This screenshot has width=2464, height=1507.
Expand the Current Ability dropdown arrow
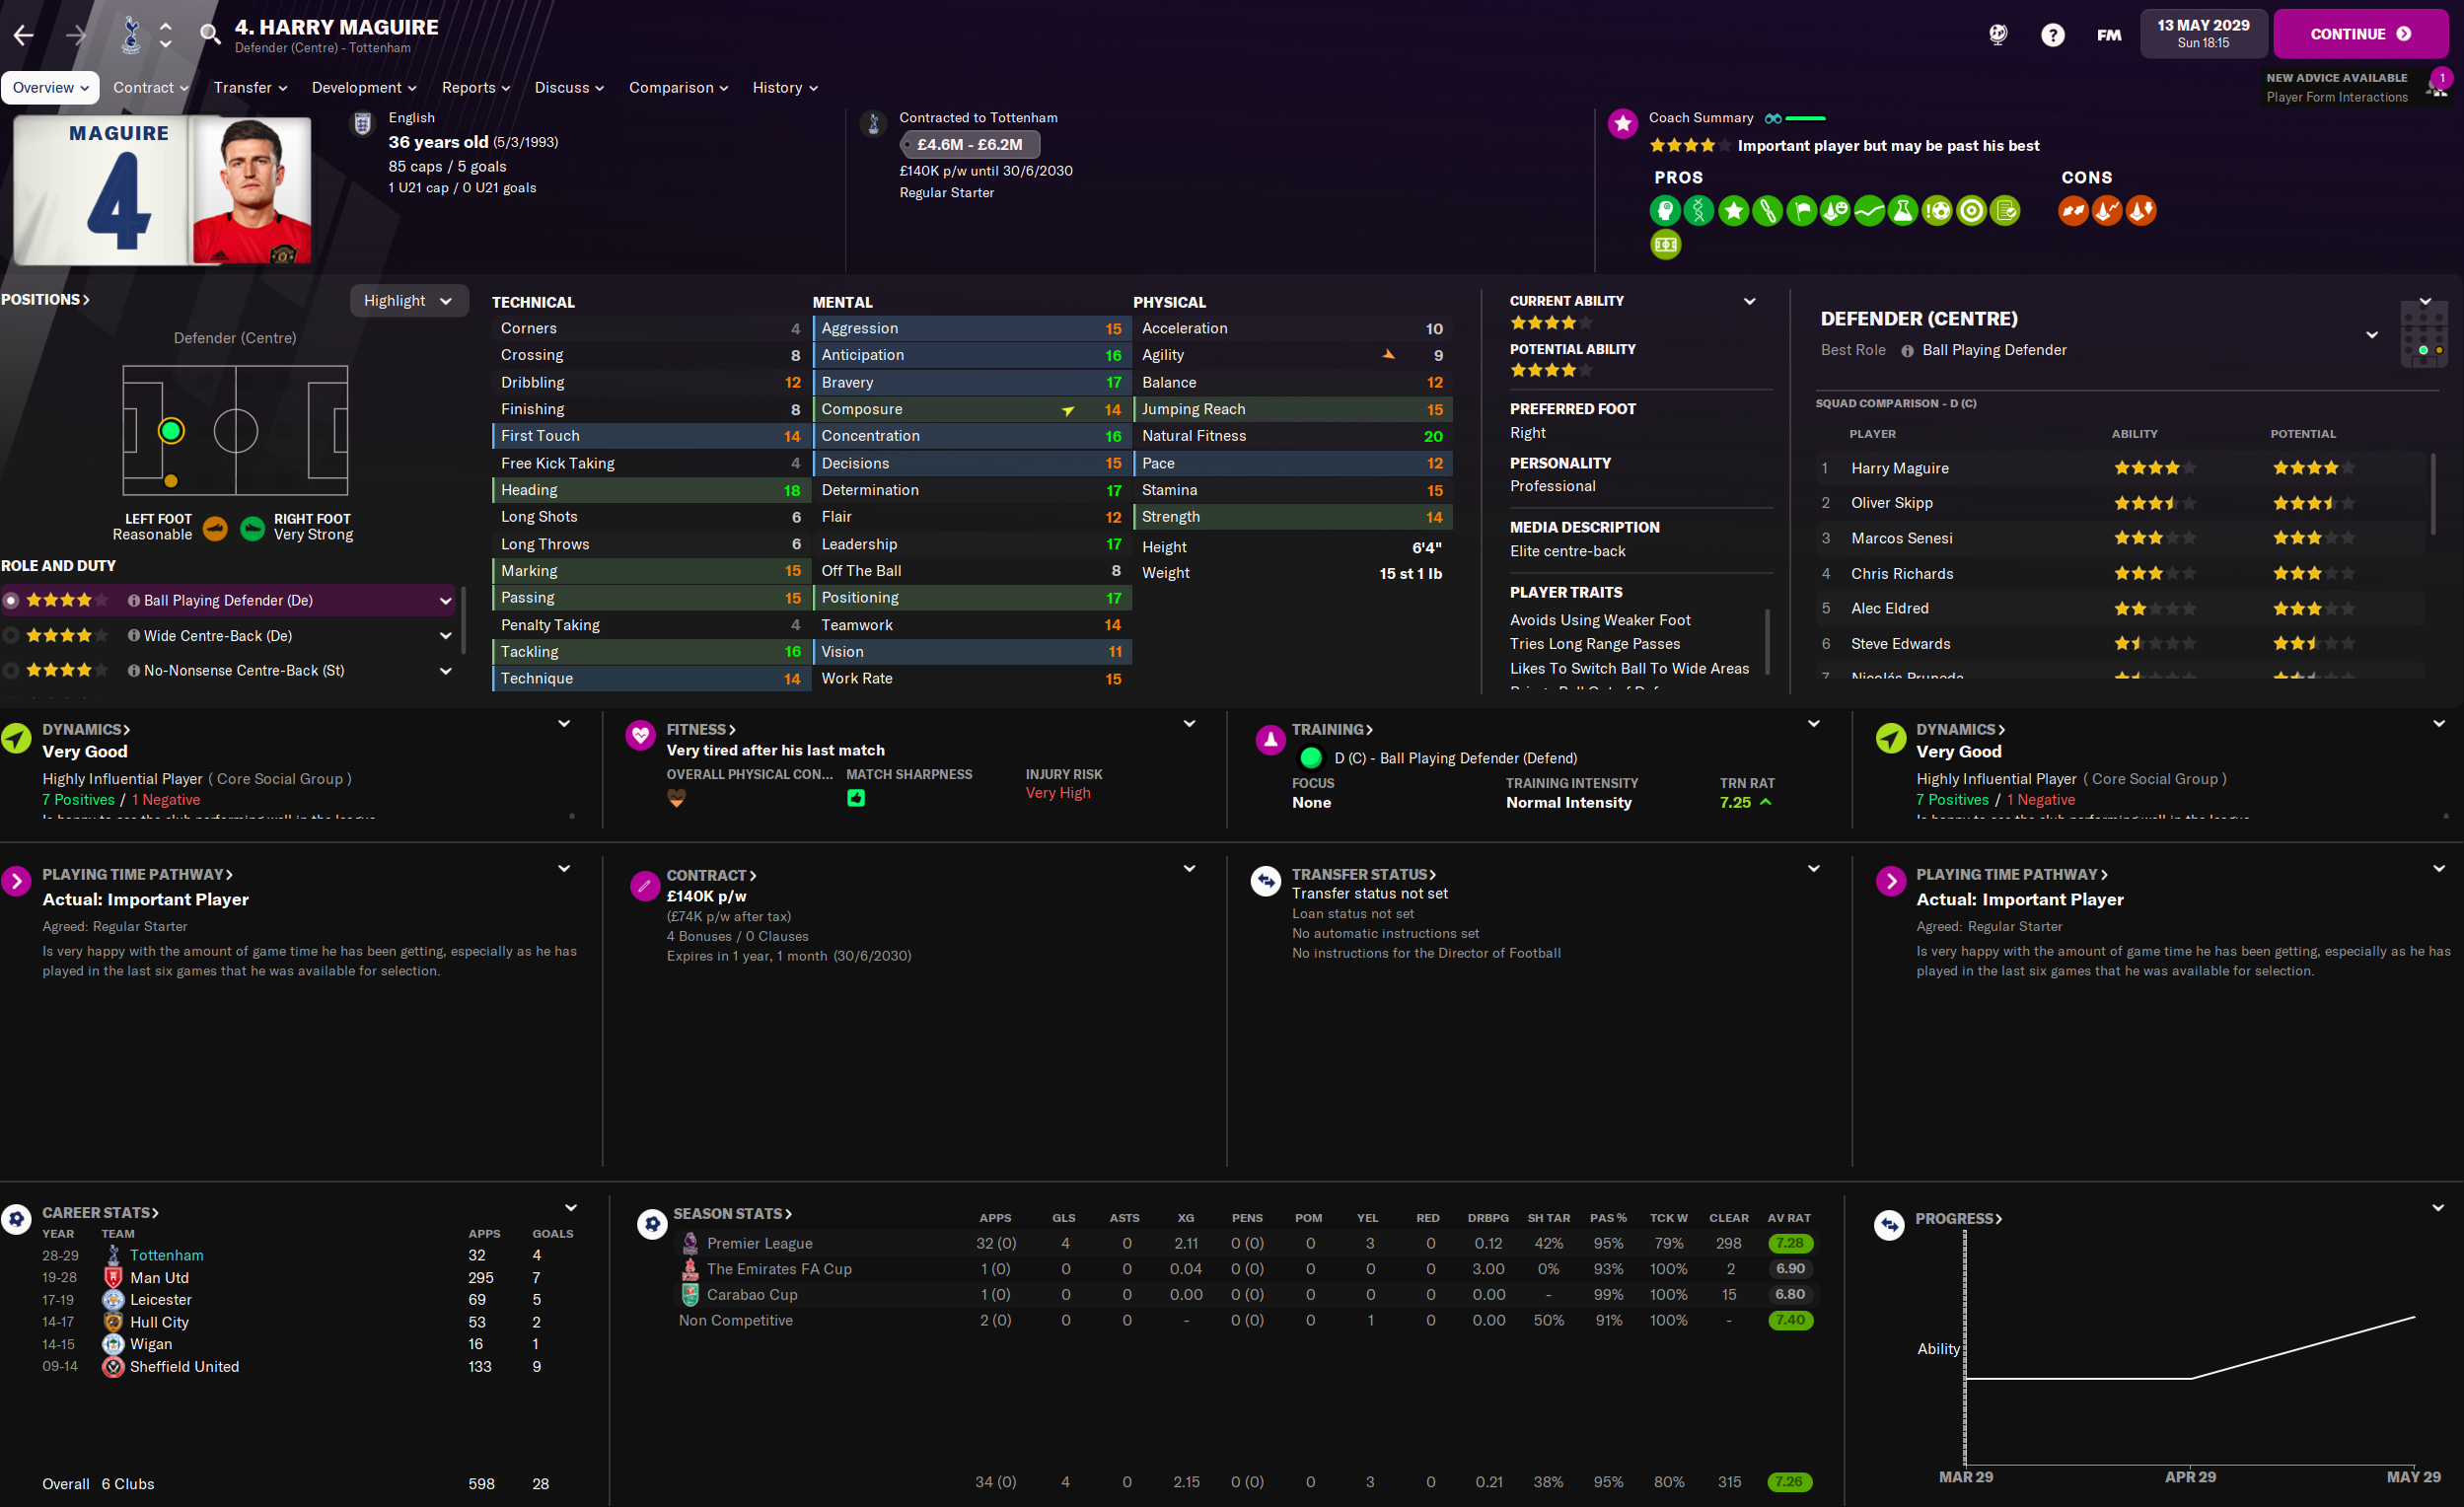point(1749,301)
